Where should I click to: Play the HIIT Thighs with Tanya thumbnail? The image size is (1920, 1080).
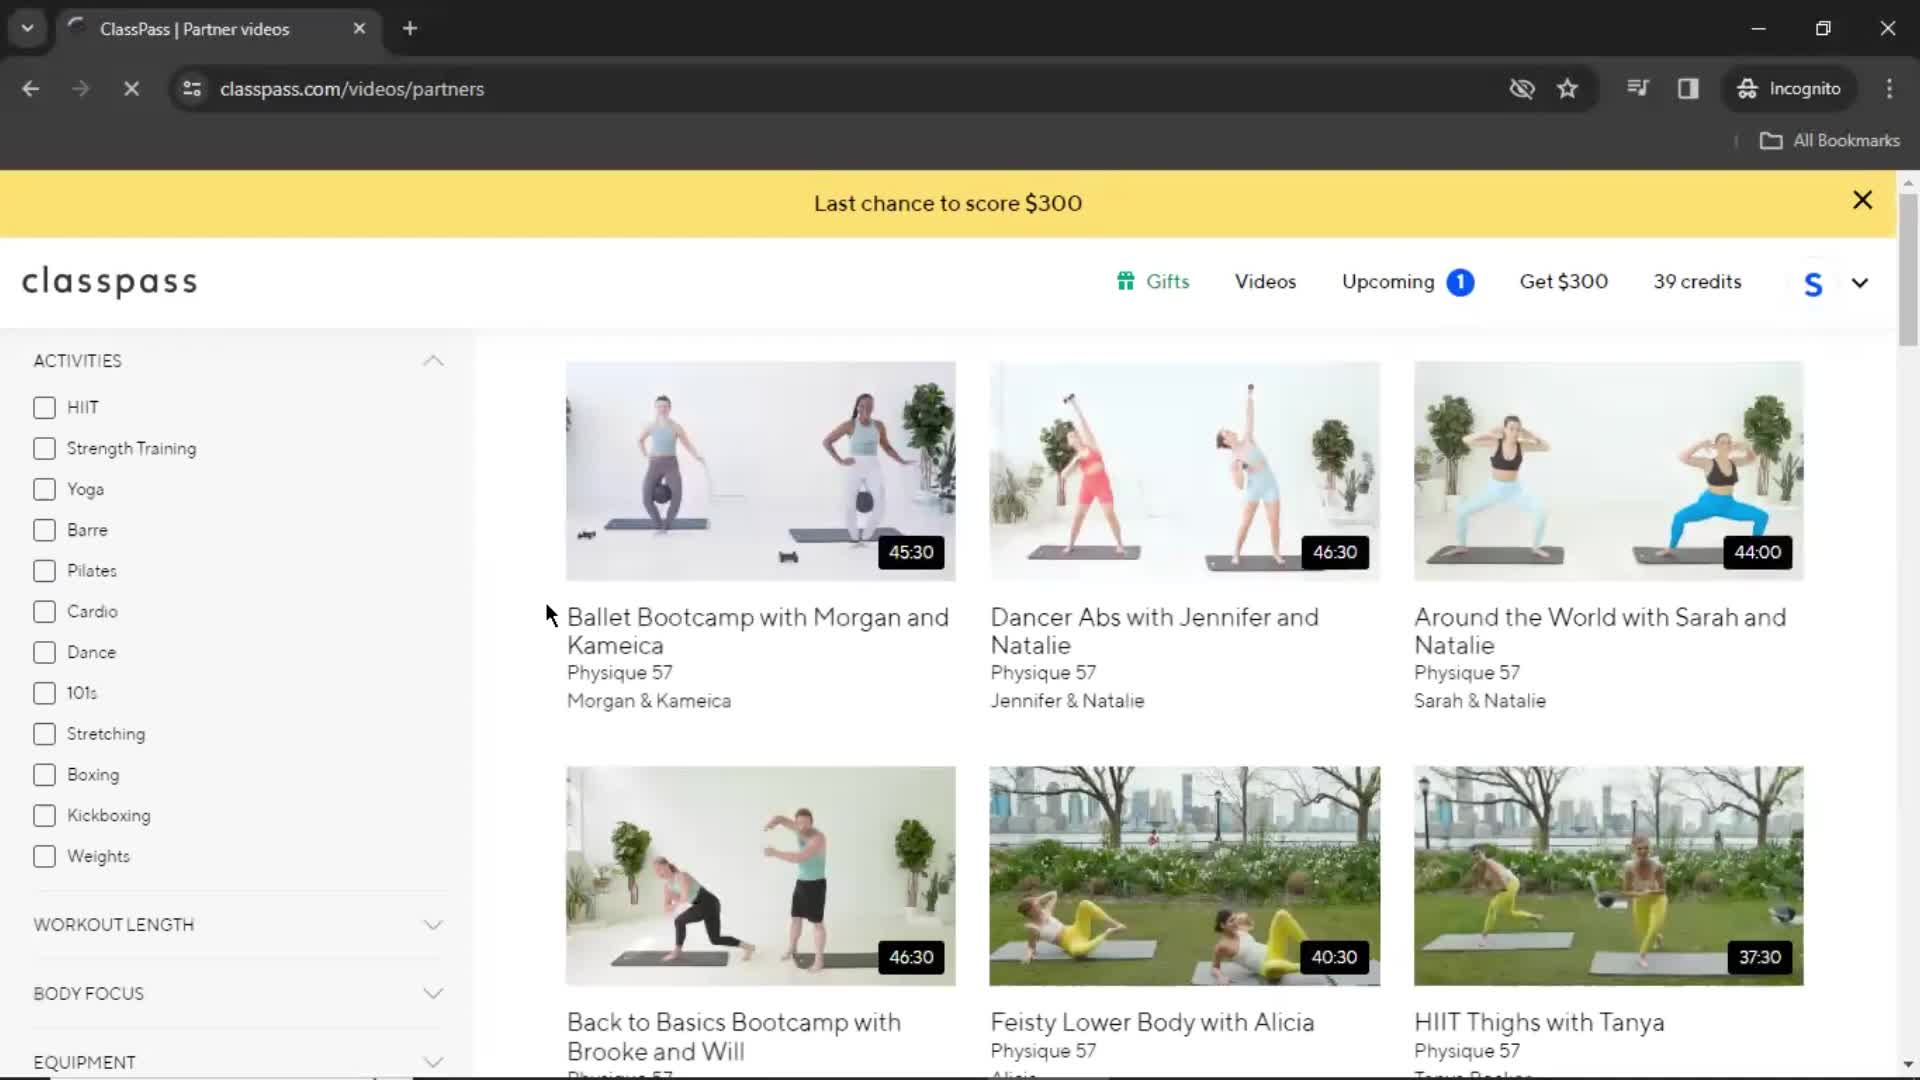[1609, 876]
